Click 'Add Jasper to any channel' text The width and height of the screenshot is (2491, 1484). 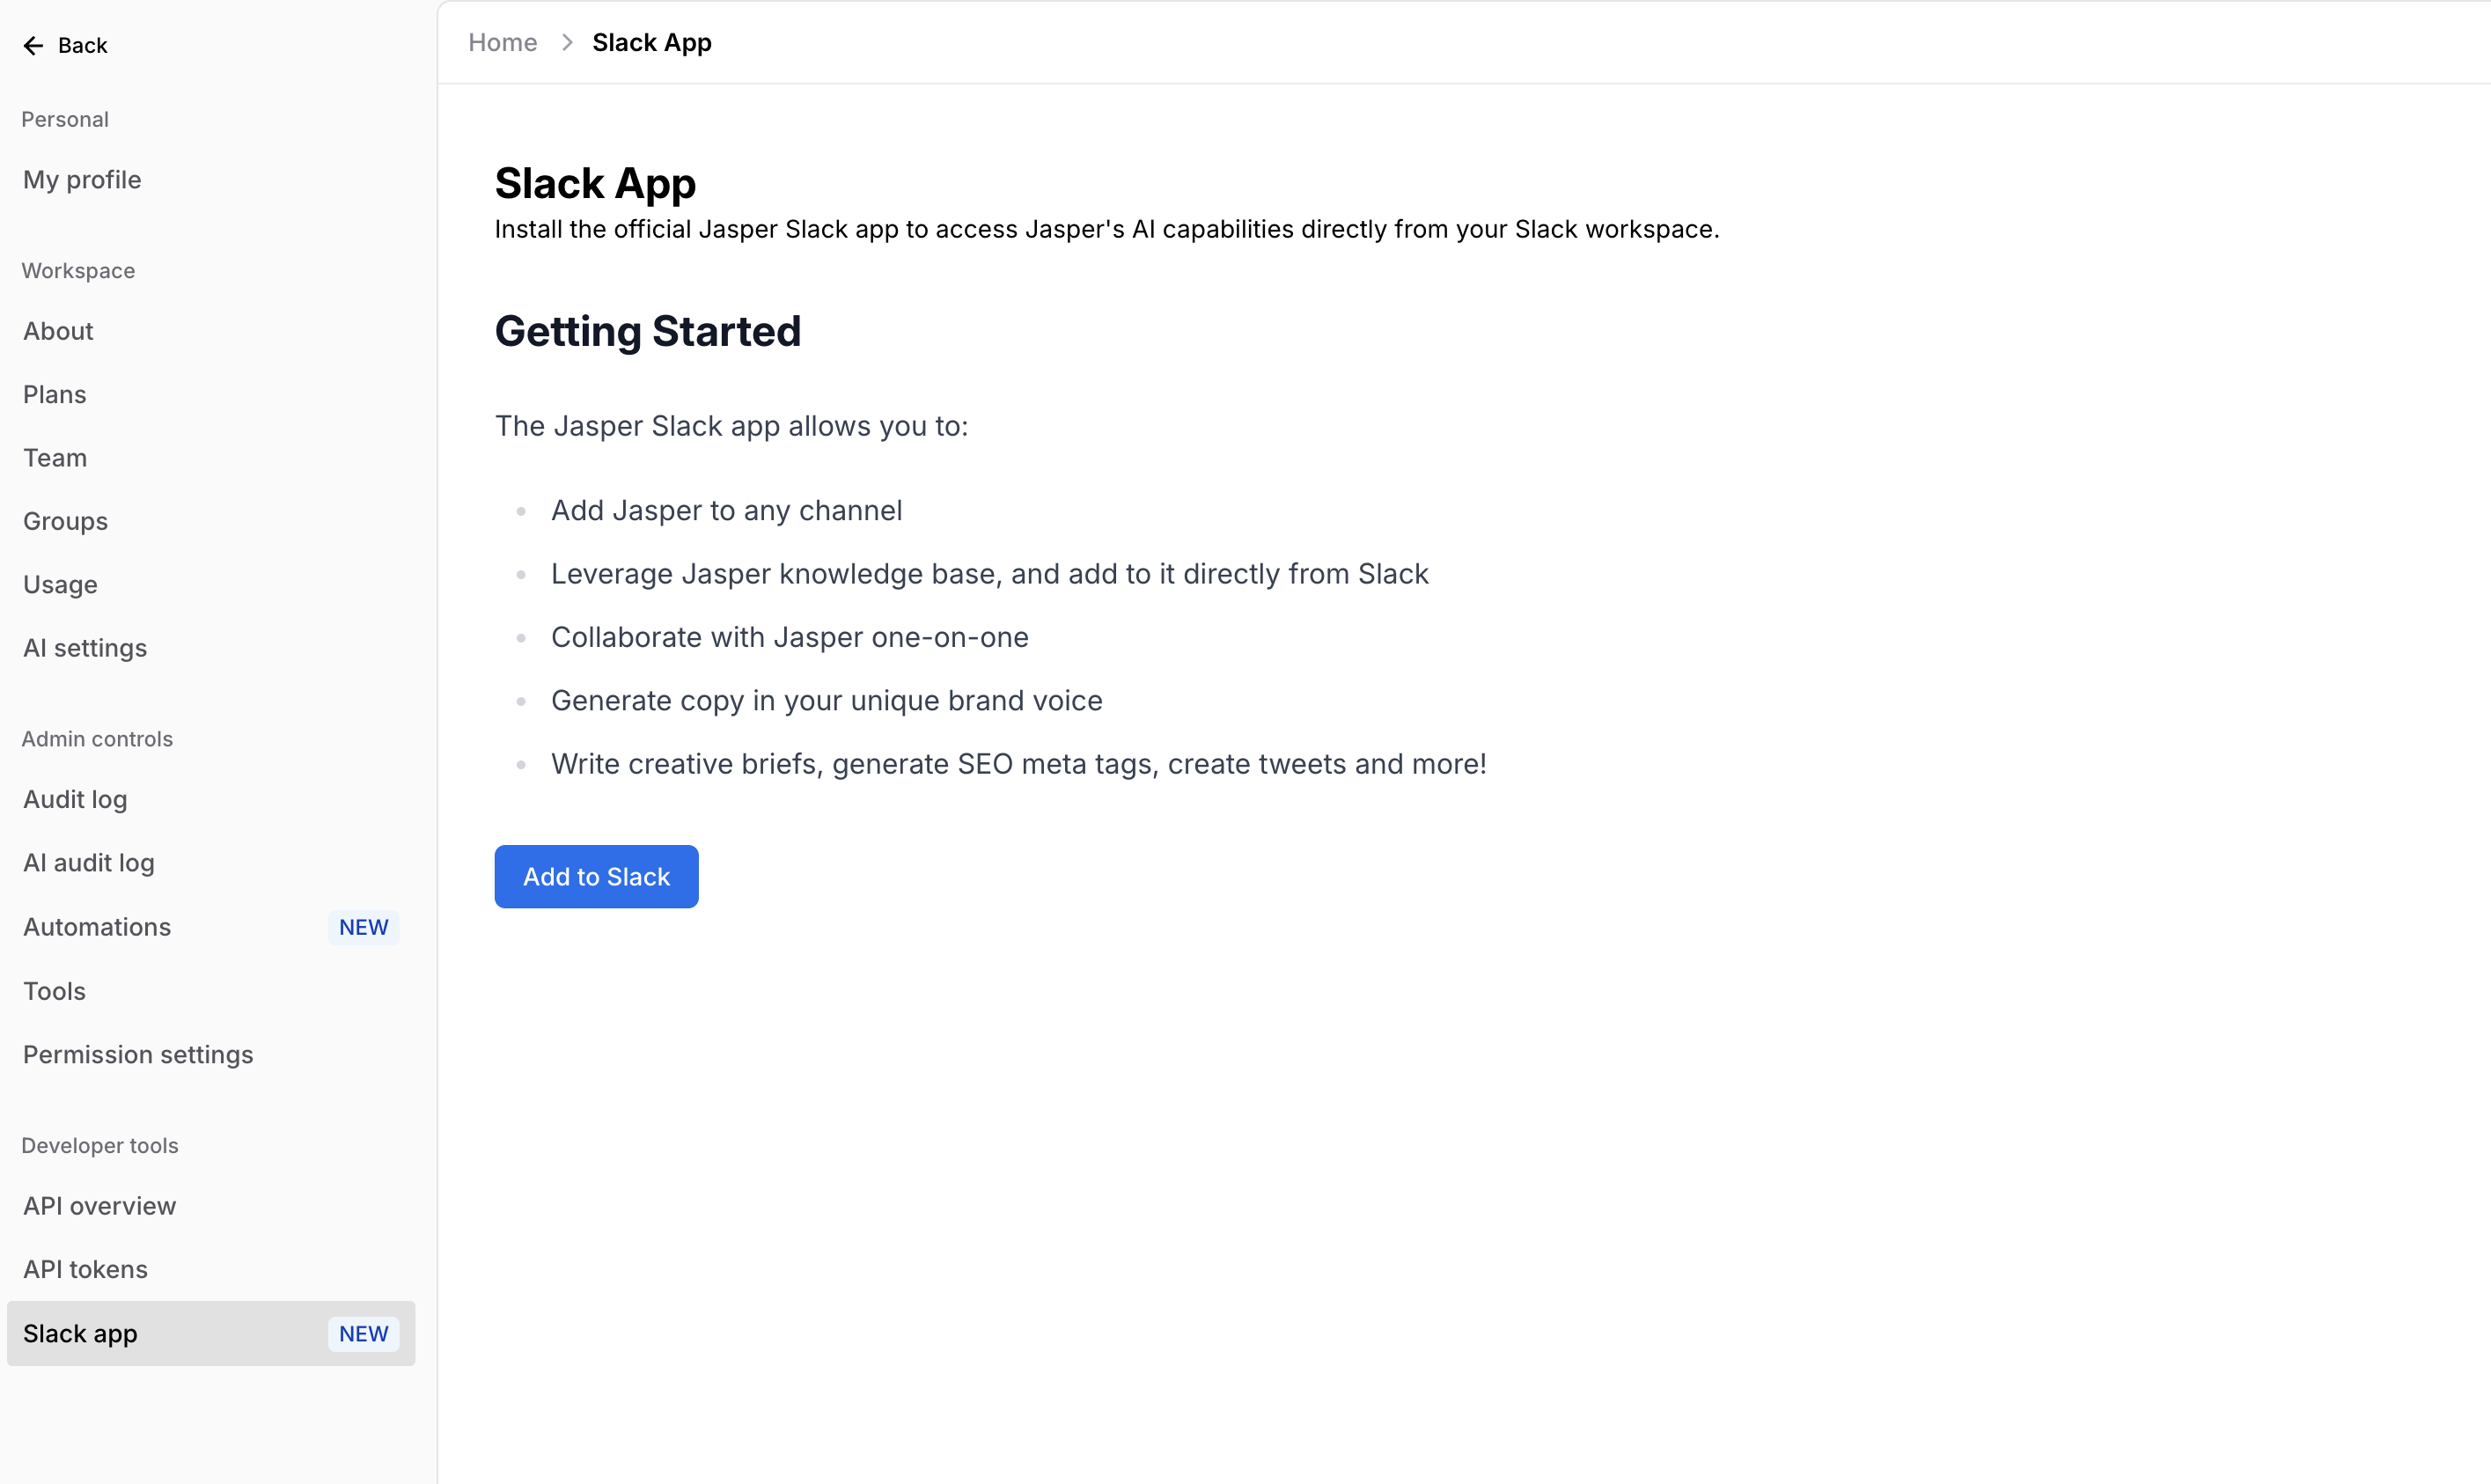click(727, 511)
